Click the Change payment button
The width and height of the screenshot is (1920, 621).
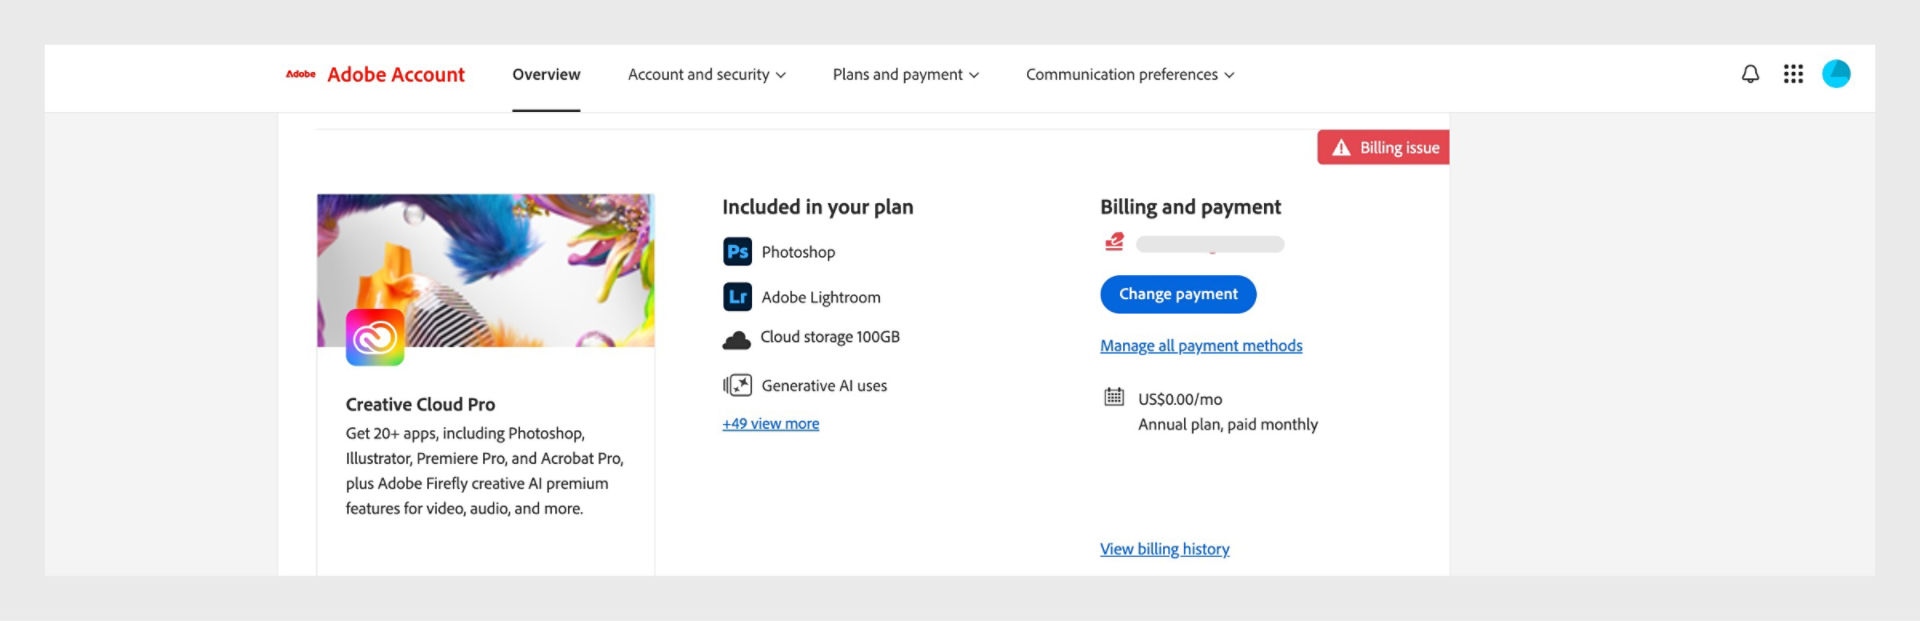coord(1178,294)
